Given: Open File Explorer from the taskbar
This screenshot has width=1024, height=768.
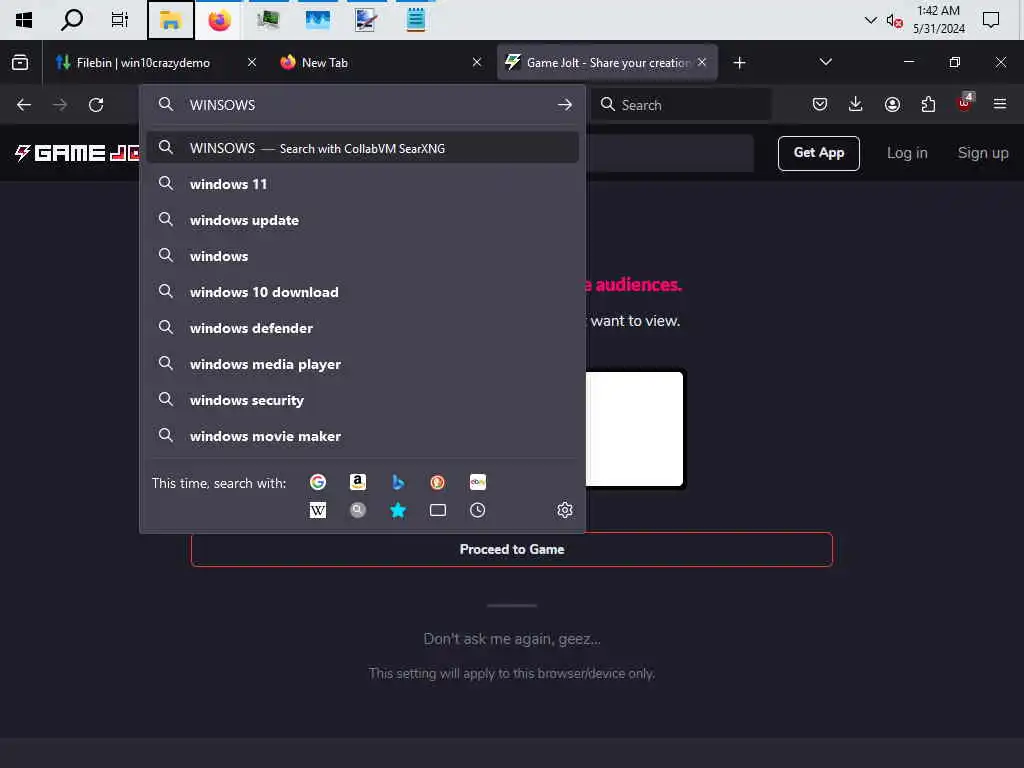Looking at the screenshot, I should 170,20.
